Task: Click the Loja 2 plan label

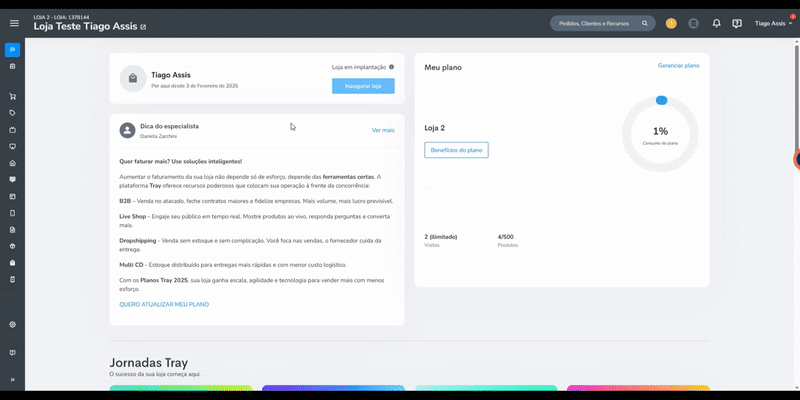Action: coord(435,128)
